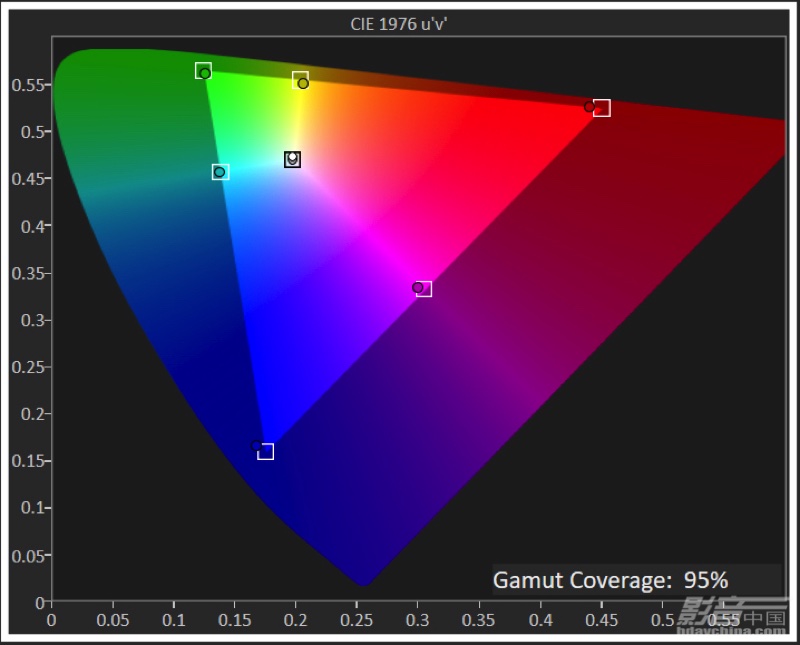
Task: Click the 0.1 label on horizontal axis
Action: pos(173,620)
